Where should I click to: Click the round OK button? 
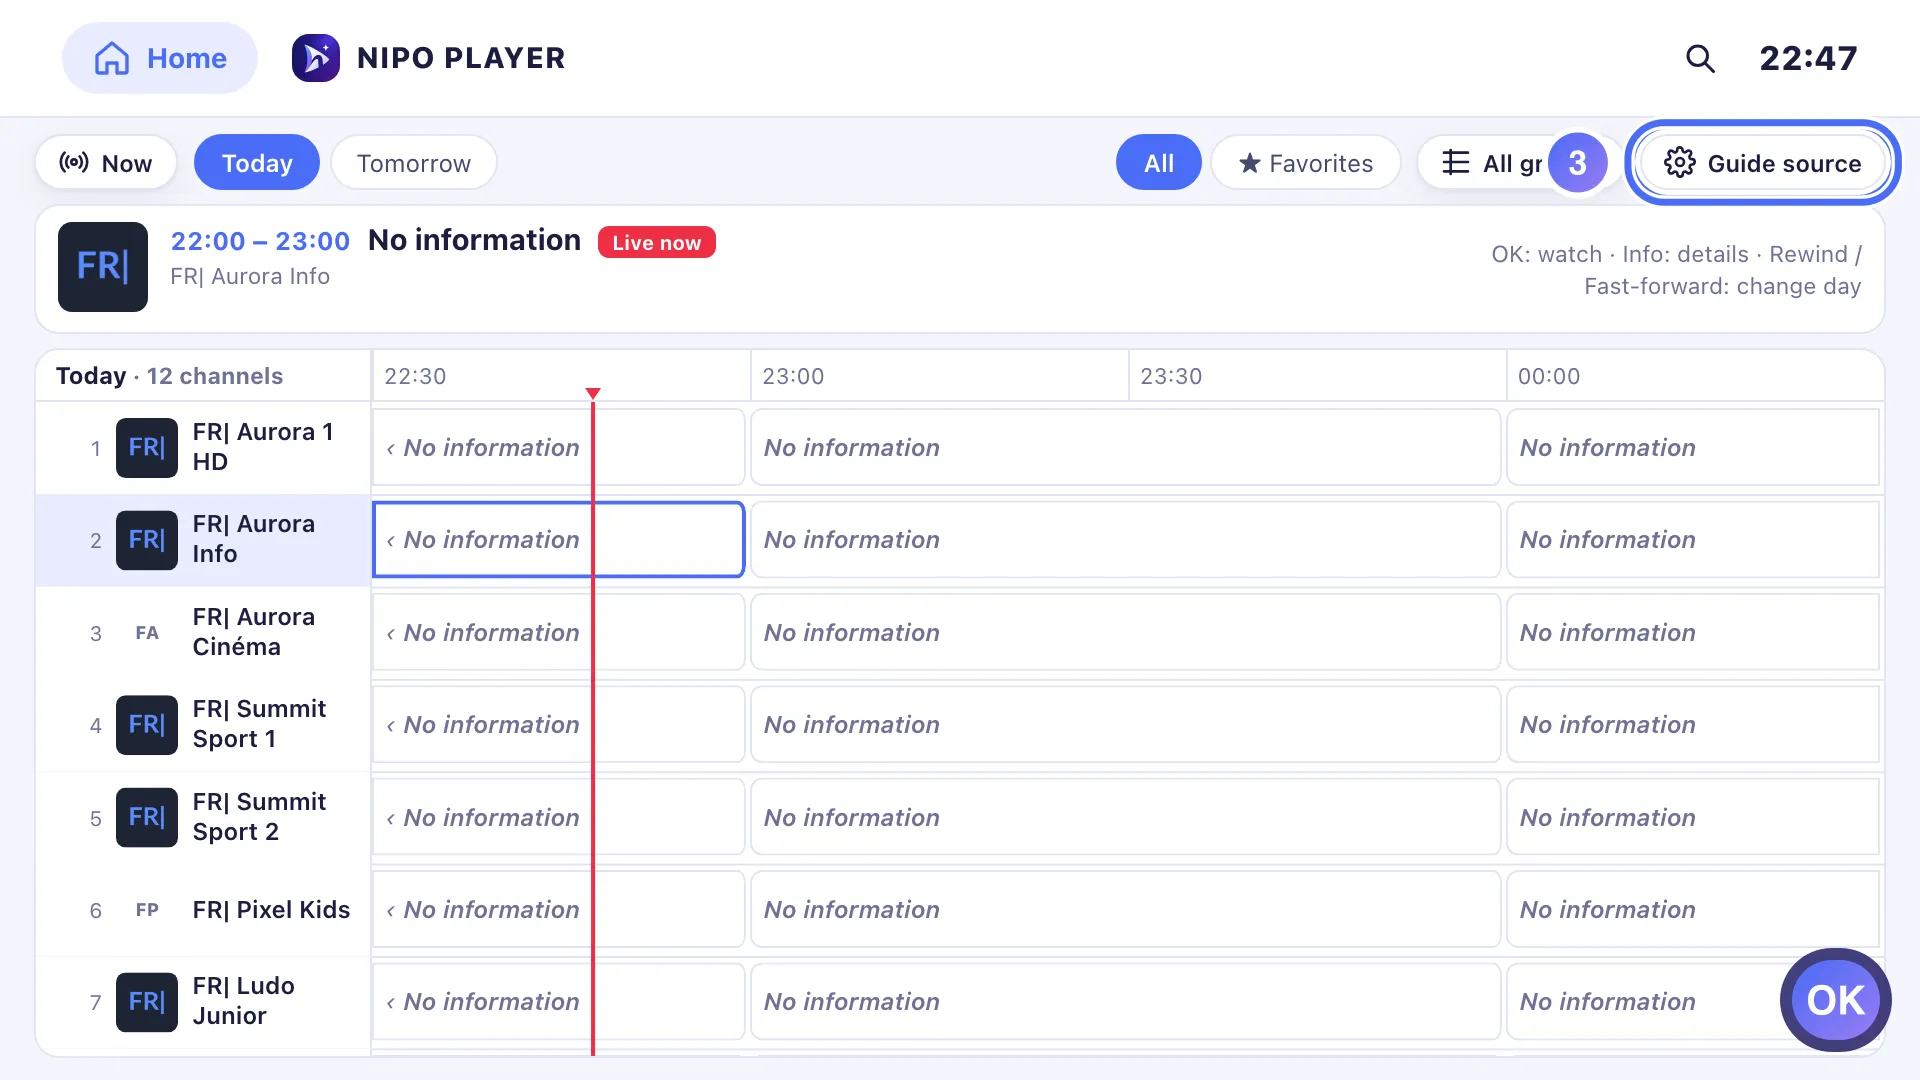point(1835,1000)
